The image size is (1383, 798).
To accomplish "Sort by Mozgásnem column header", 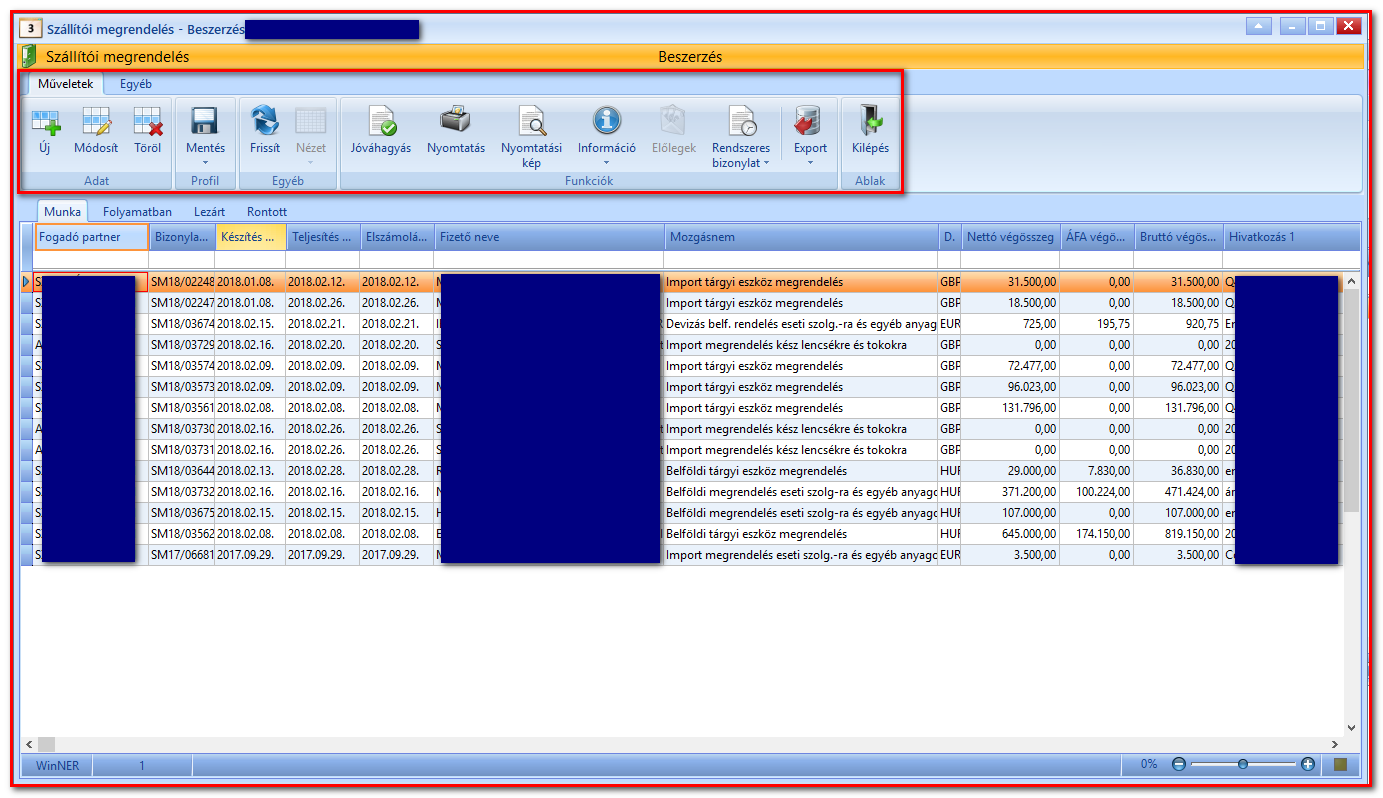I will (800, 237).
